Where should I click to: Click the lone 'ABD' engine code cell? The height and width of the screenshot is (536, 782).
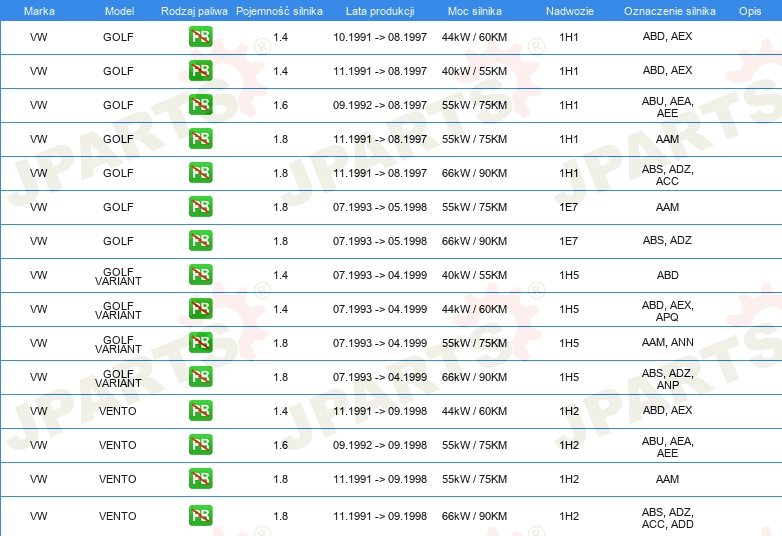[667, 275]
